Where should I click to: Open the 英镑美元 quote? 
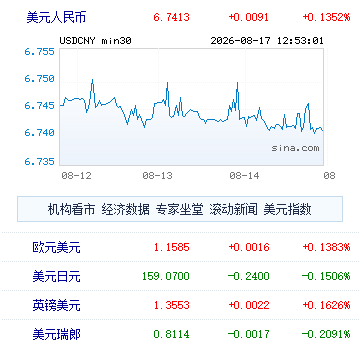56,305
